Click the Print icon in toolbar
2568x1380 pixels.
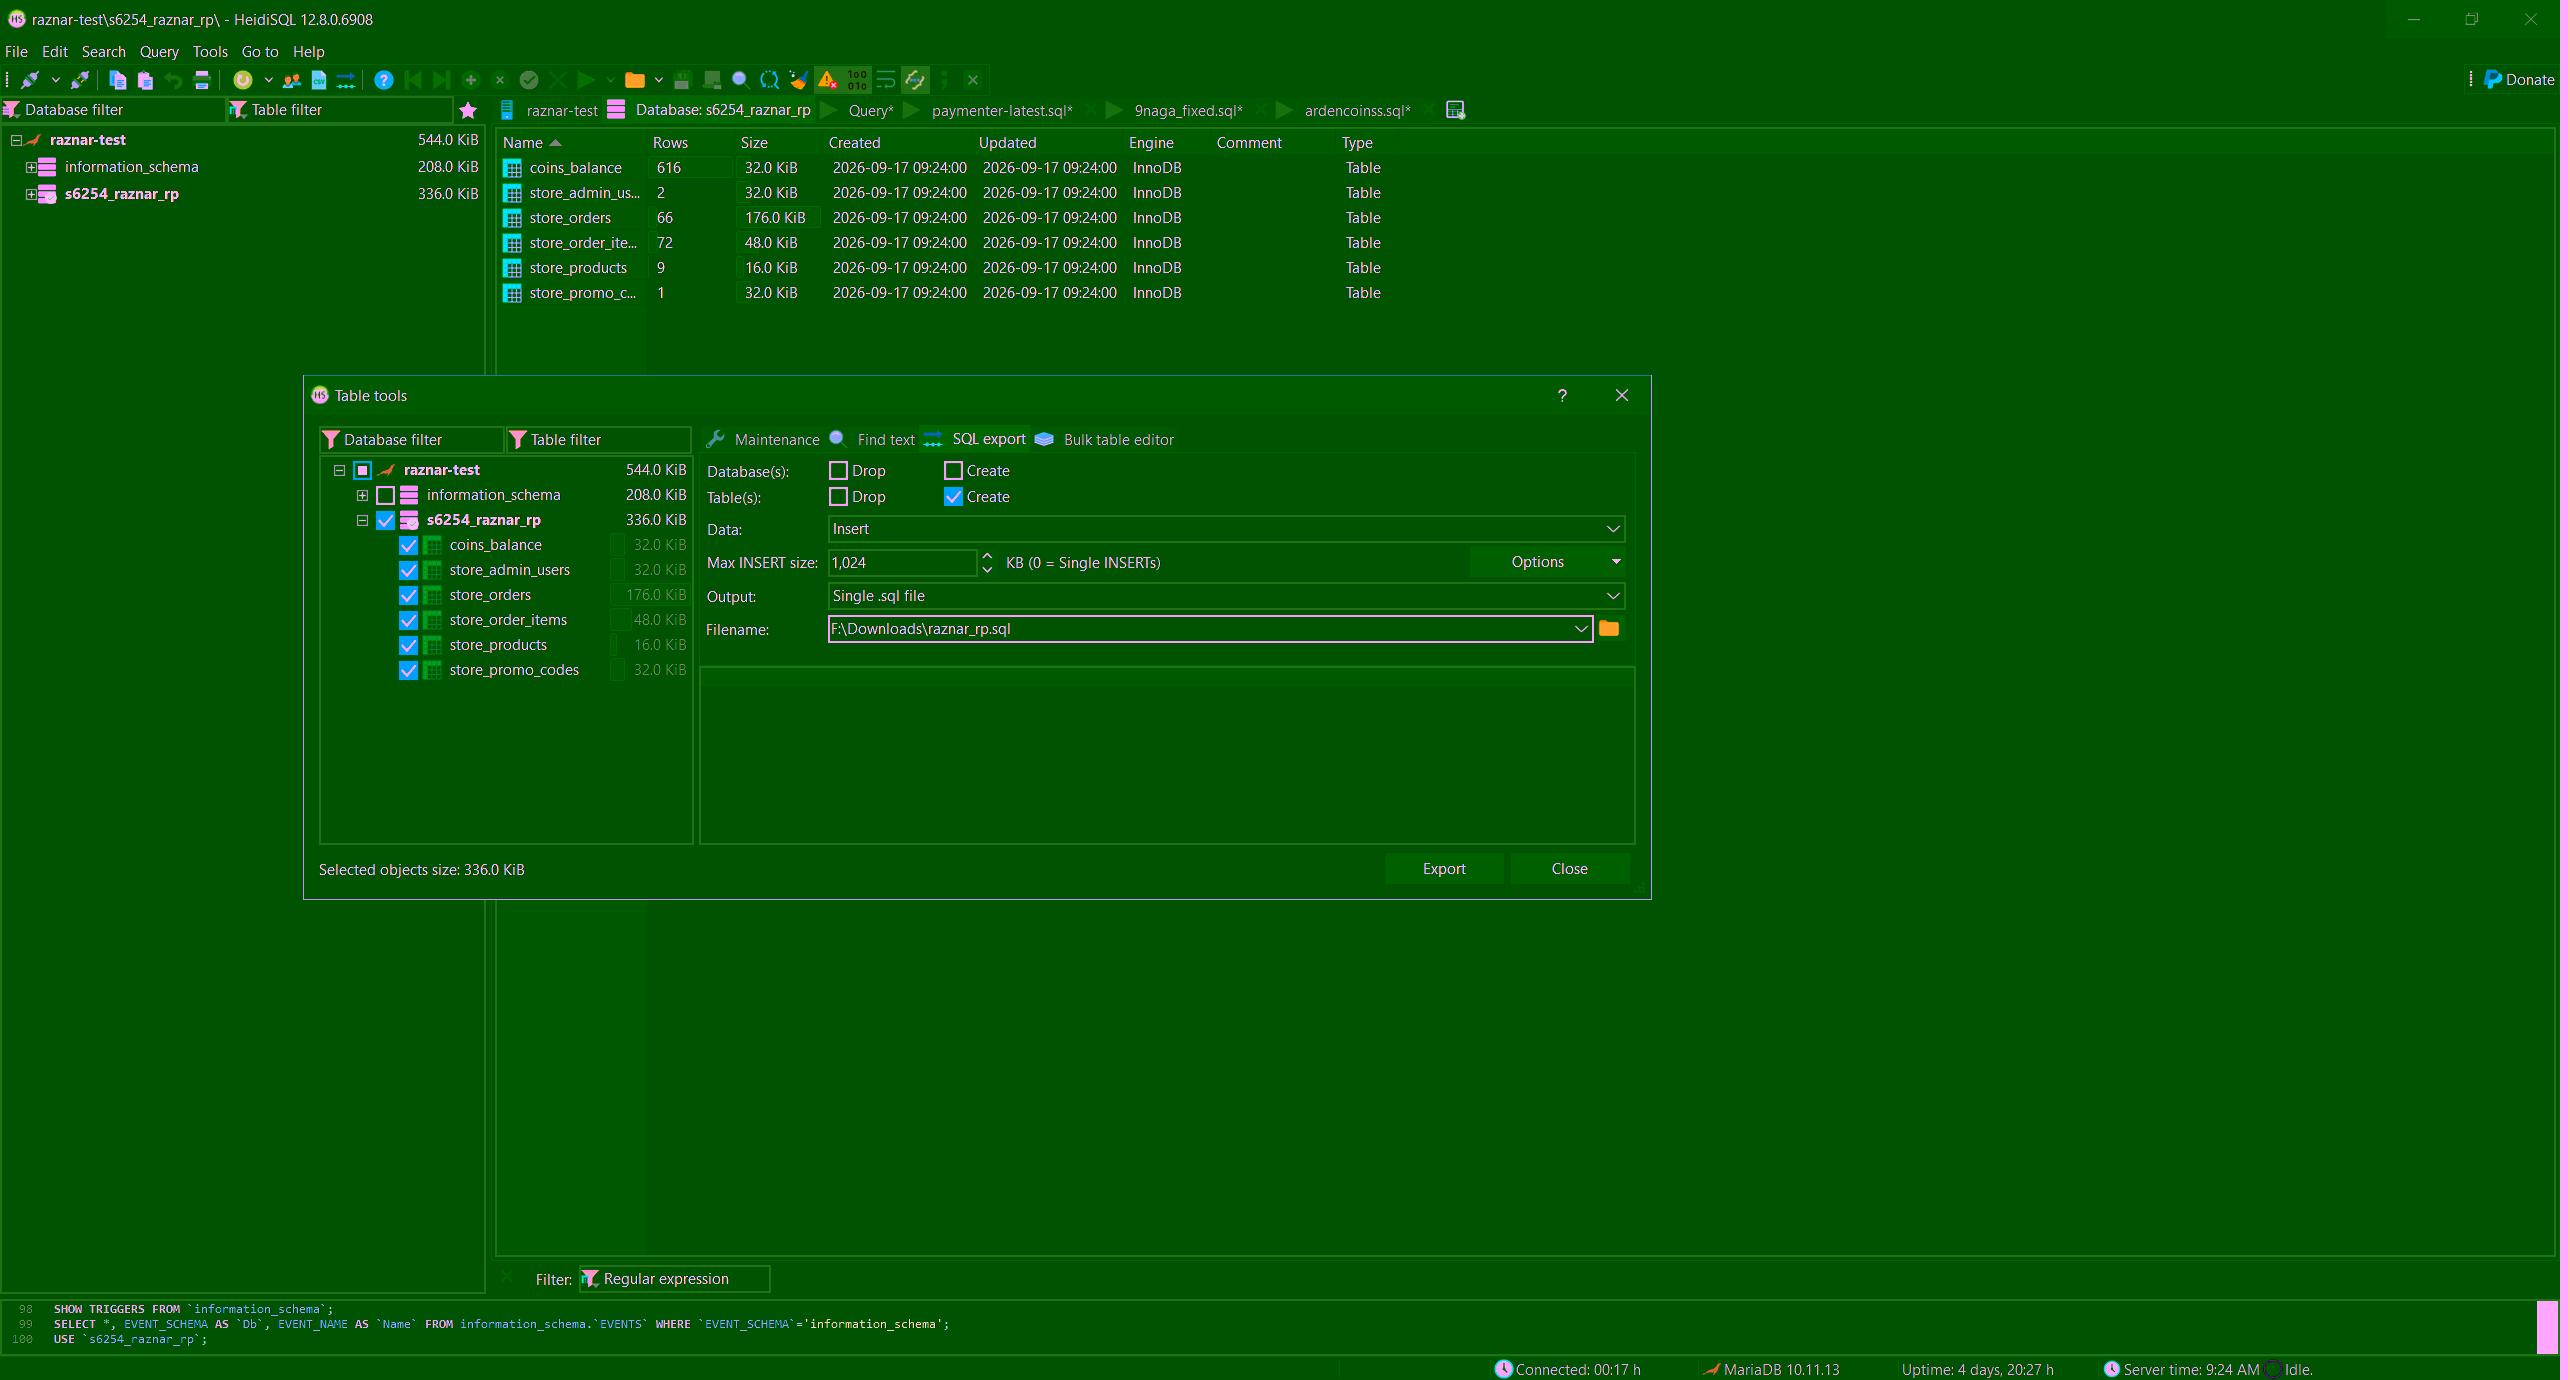click(202, 80)
